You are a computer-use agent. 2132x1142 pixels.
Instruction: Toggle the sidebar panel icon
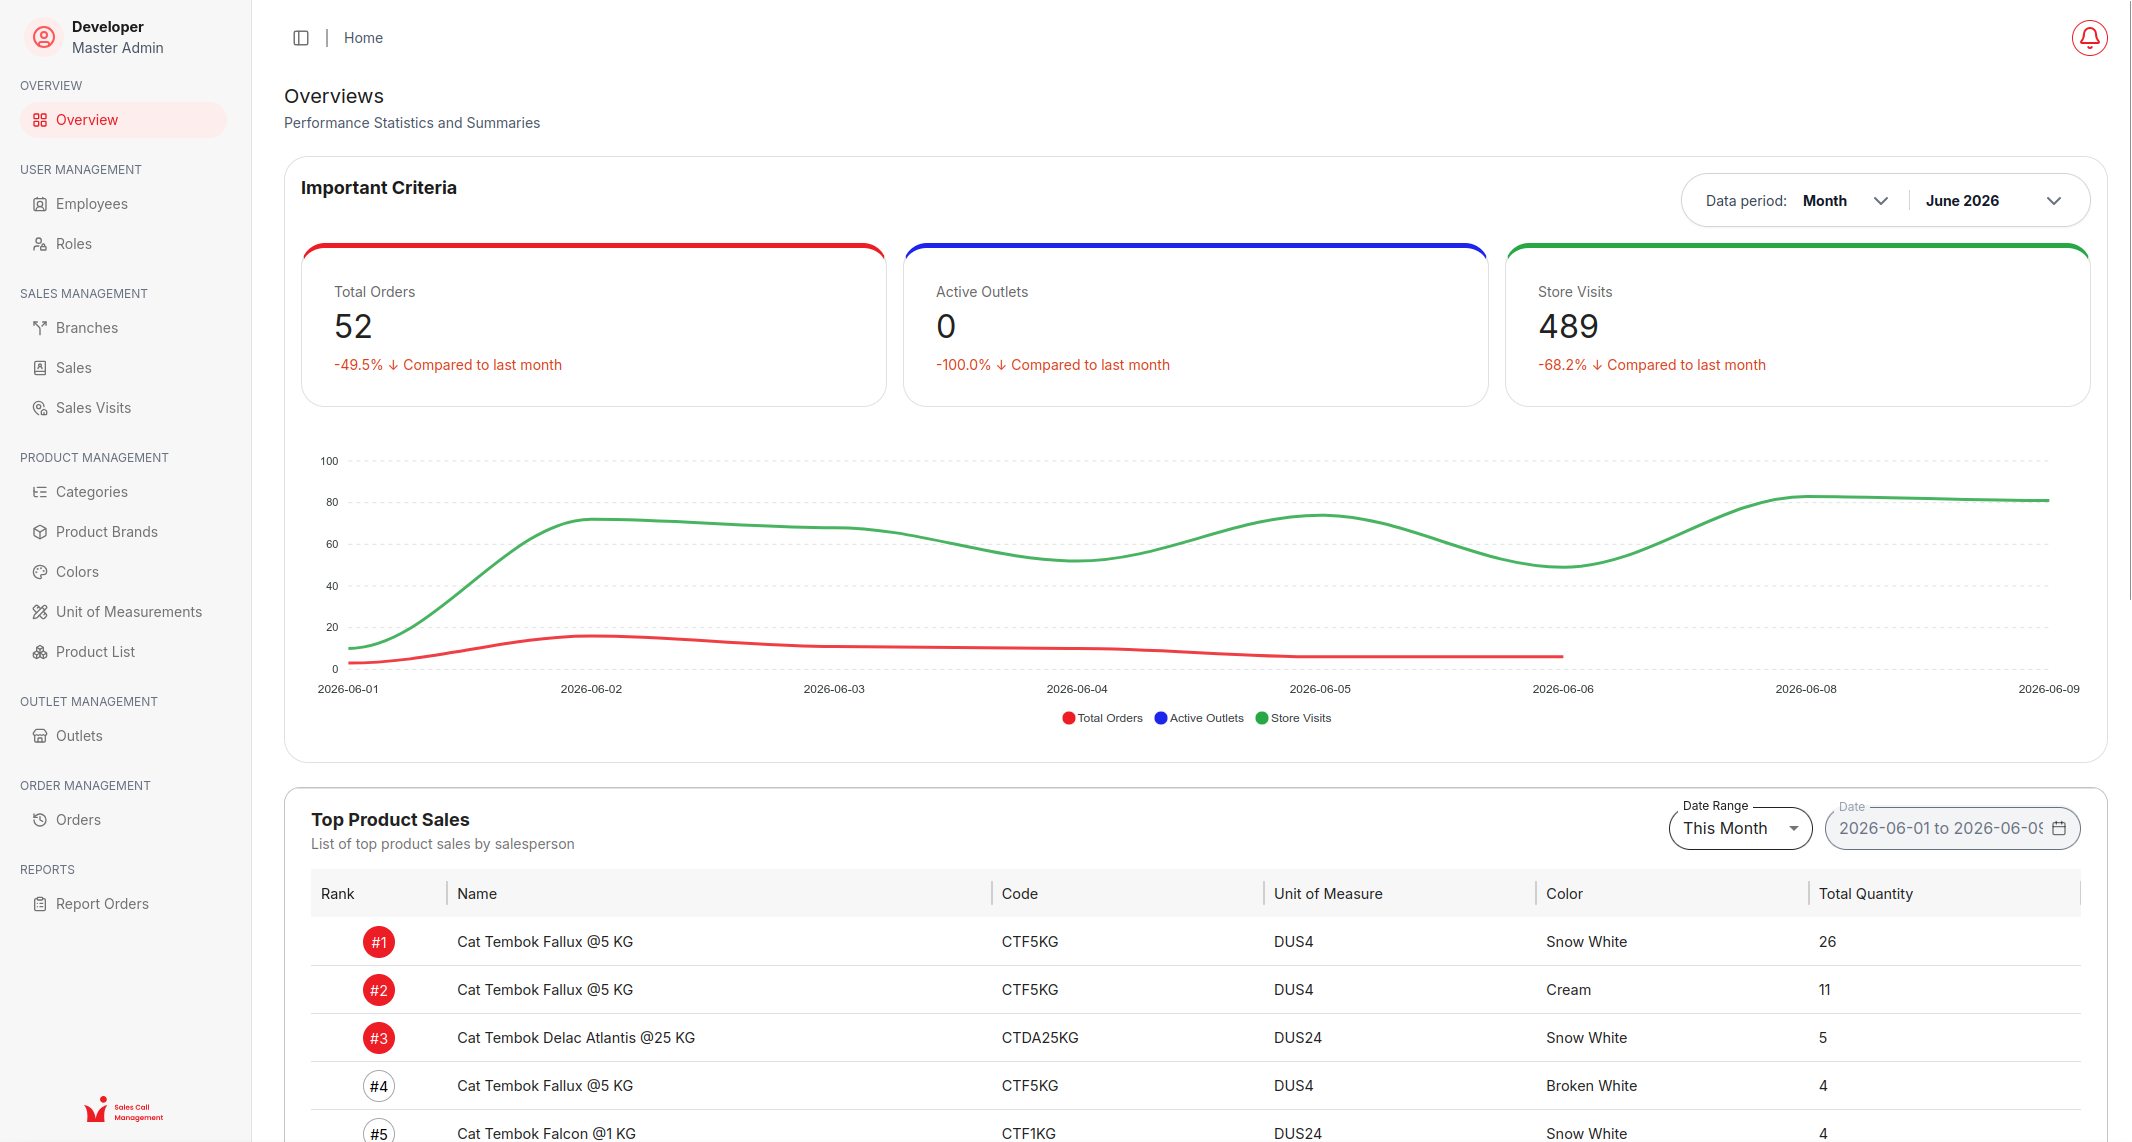point(301,38)
